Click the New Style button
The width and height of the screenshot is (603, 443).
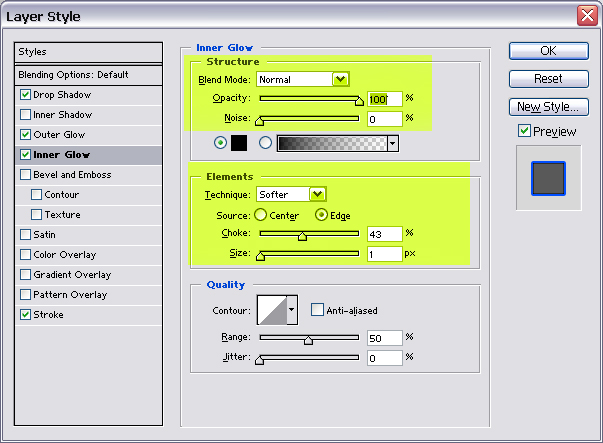tap(548, 107)
